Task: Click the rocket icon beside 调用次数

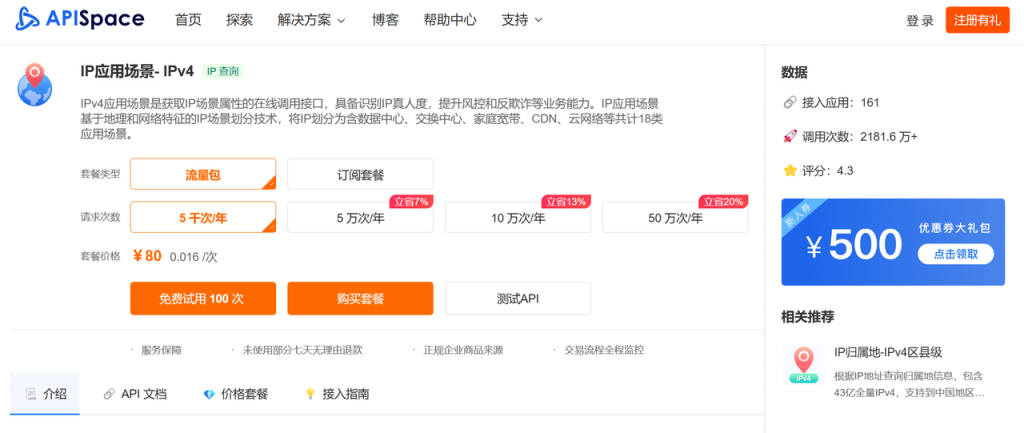Action: [x=790, y=136]
